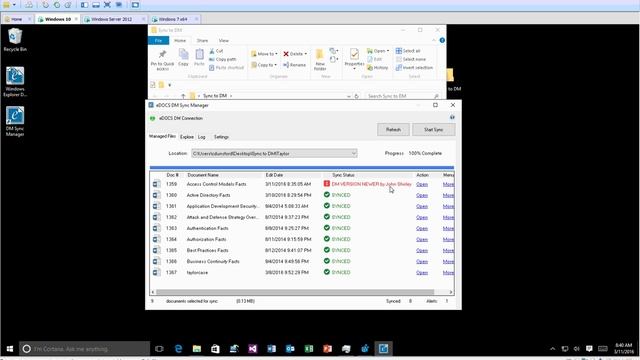Click Invert selection in Explorer ribbon
The height and width of the screenshot is (360, 640).
[414, 68]
